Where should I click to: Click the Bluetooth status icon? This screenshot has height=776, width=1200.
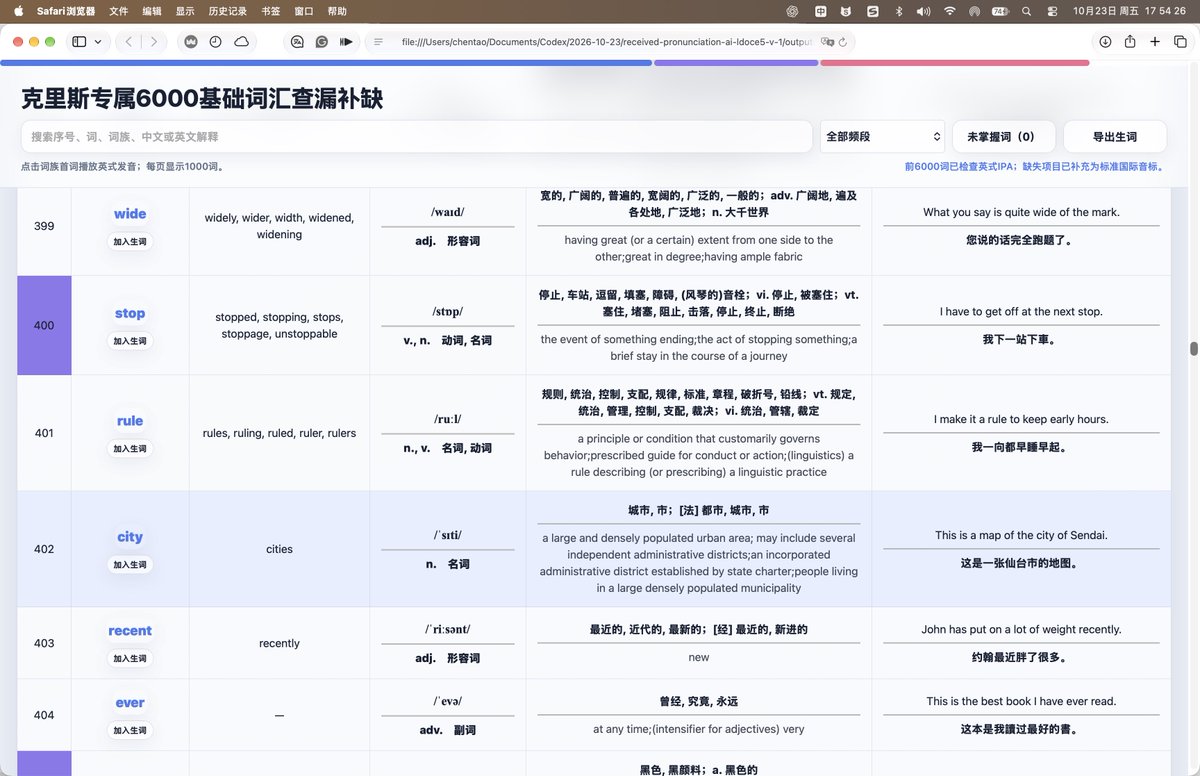898,11
